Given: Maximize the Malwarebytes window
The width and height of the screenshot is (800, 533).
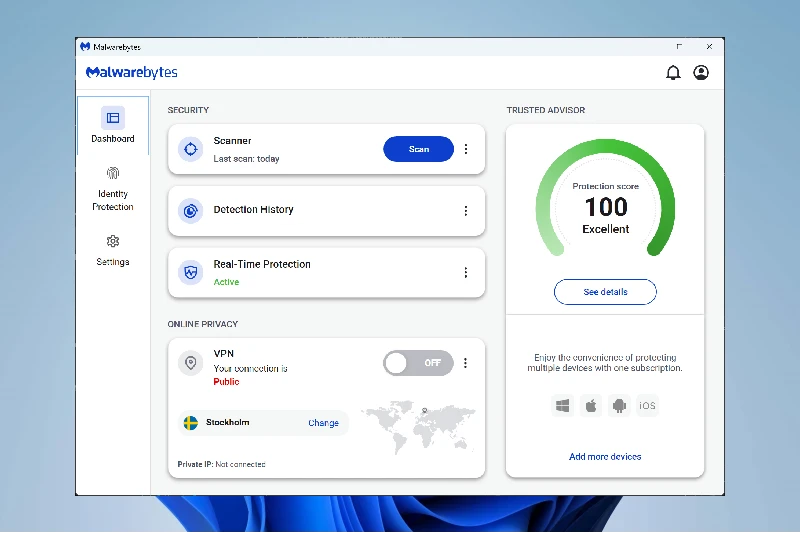Looking at the screenshot, I should click(x=679, y=46).
